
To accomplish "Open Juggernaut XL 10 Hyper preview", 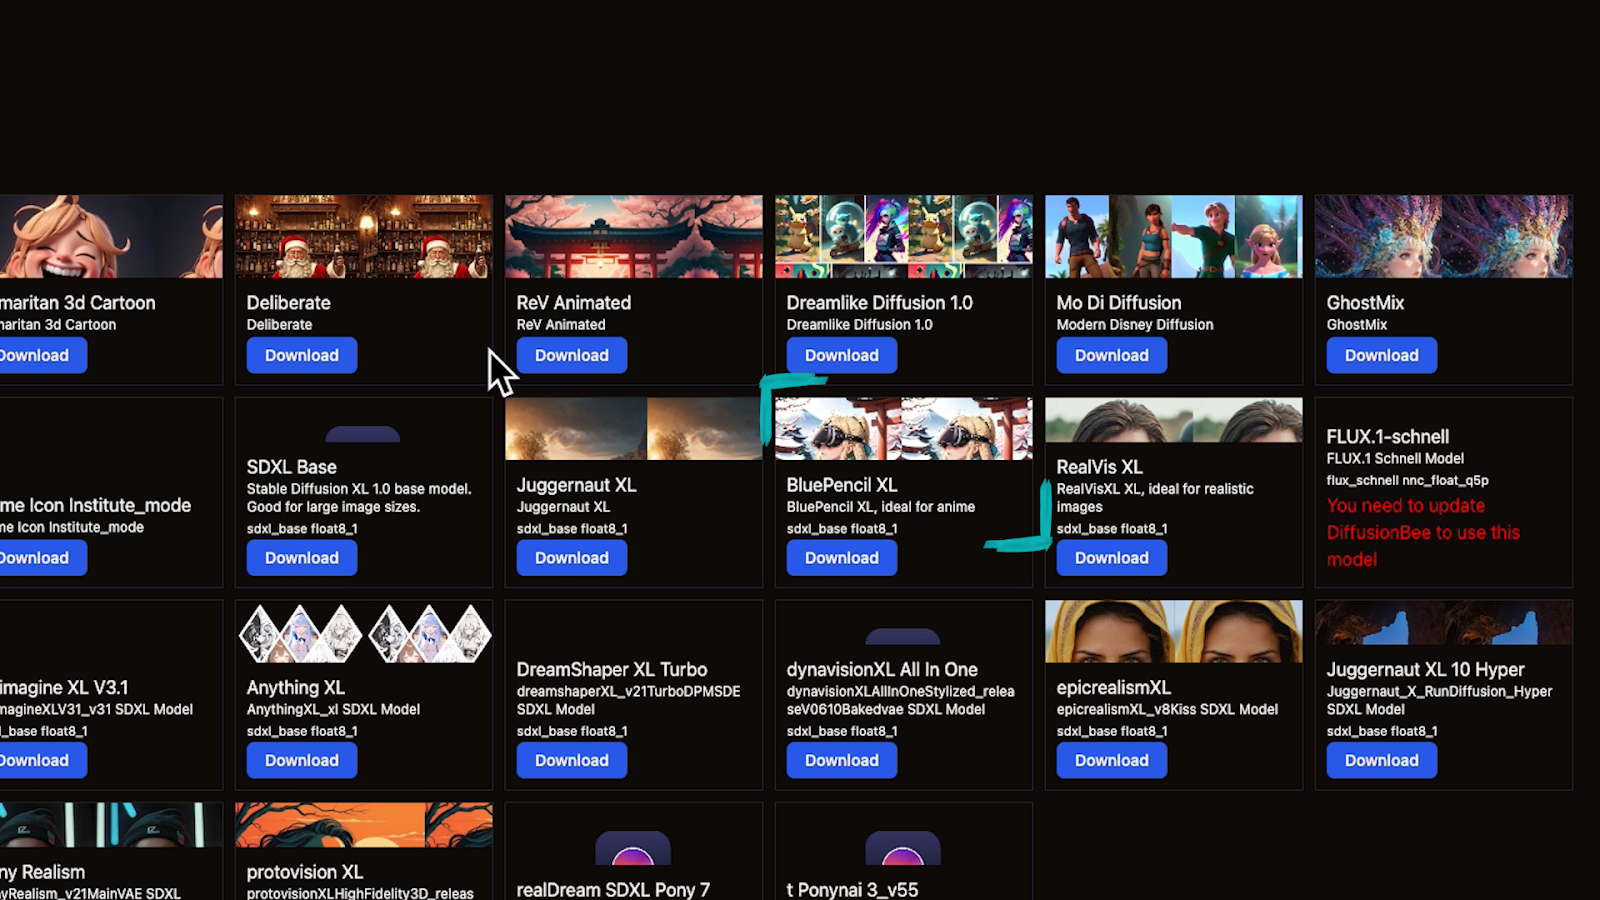I will click(x=1444, y=623).
